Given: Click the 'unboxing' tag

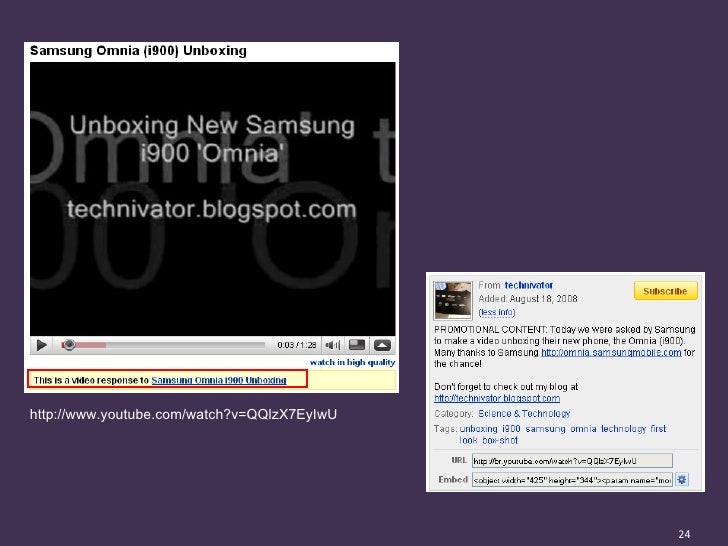Looking at the screenshot, I should [478, 429].
